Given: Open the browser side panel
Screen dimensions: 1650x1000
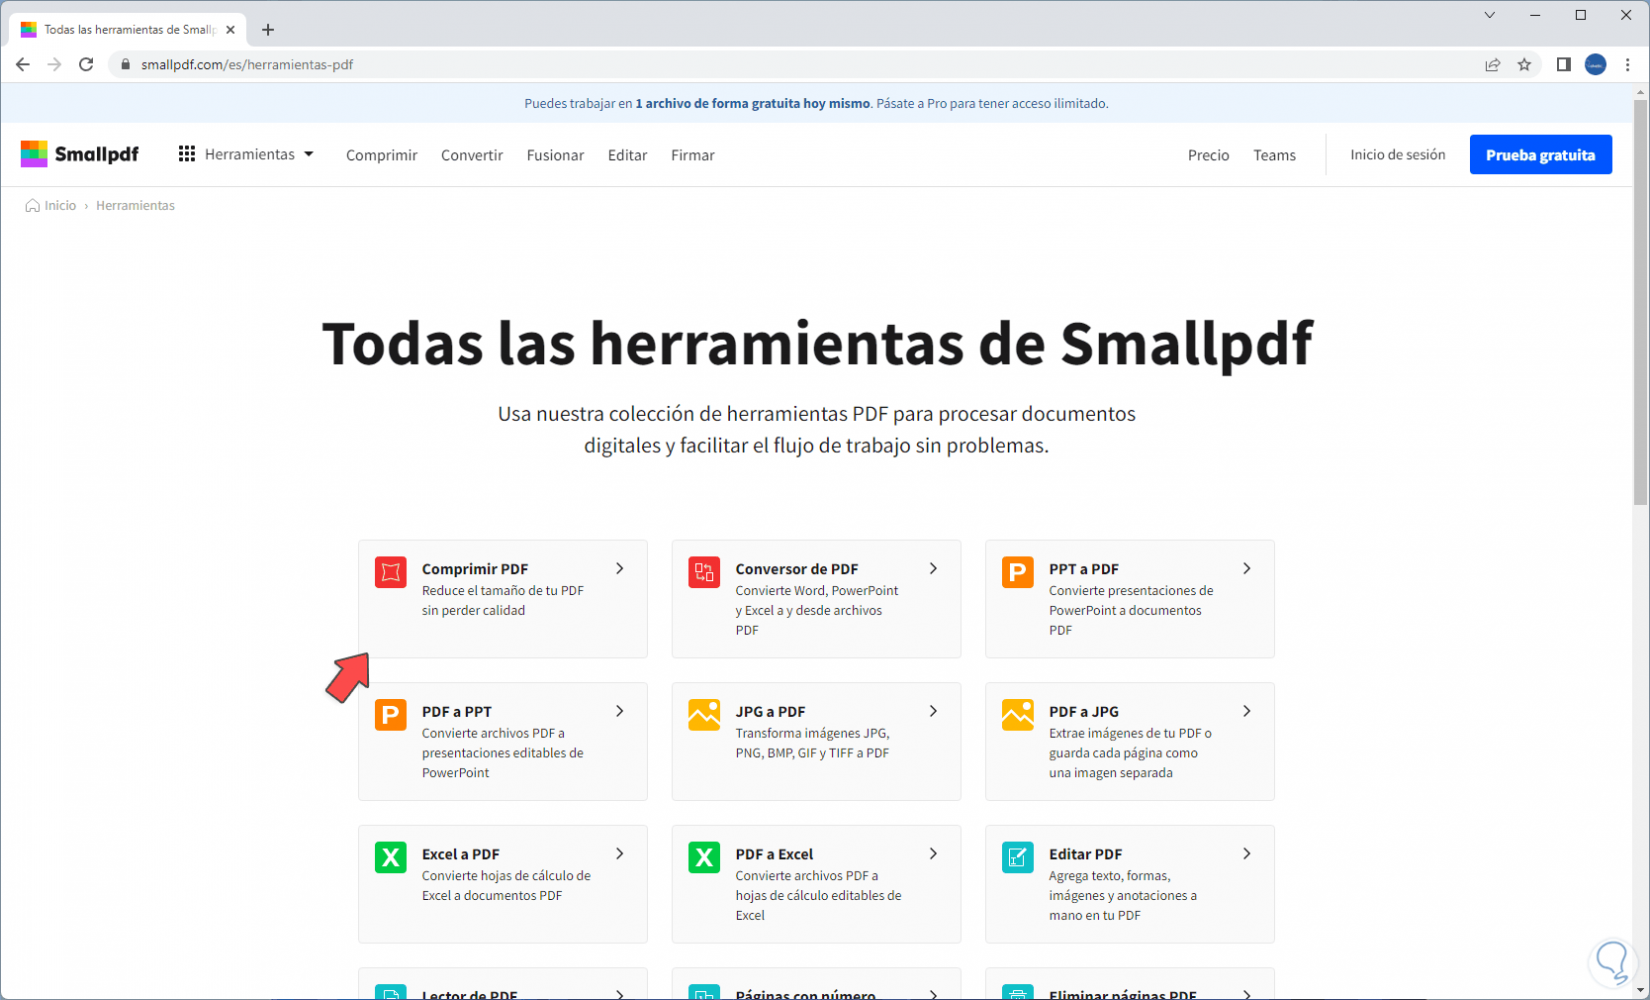Looking at the screenshot, I should pos(1564,64).
